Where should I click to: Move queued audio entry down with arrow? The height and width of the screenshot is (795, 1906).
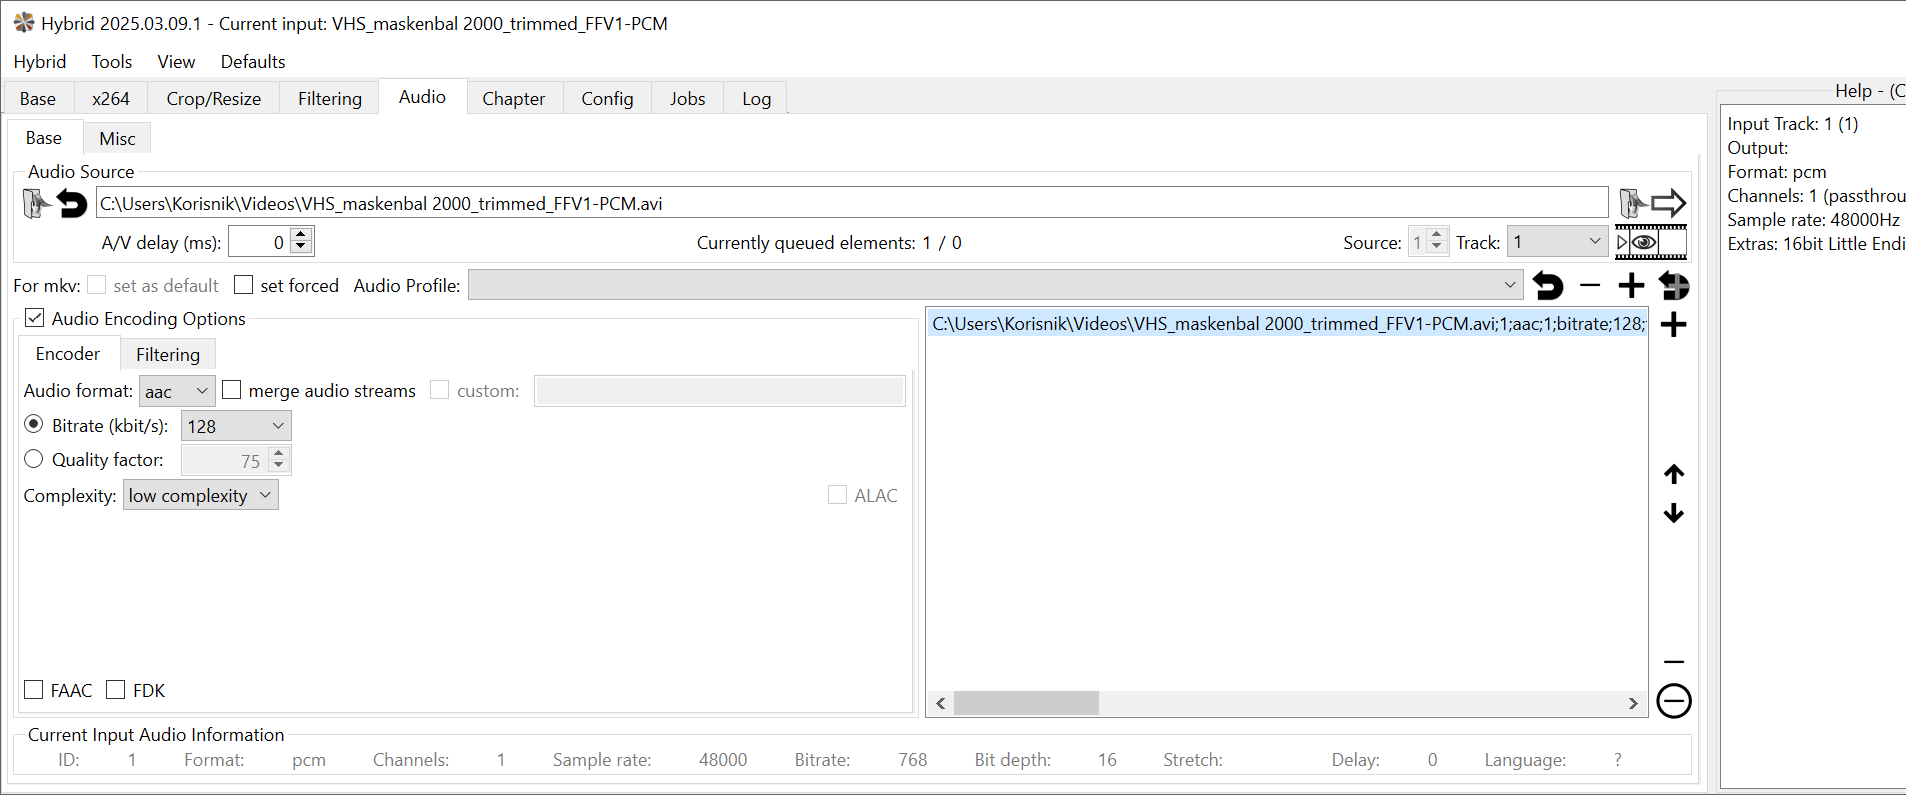coord(1674,514)
